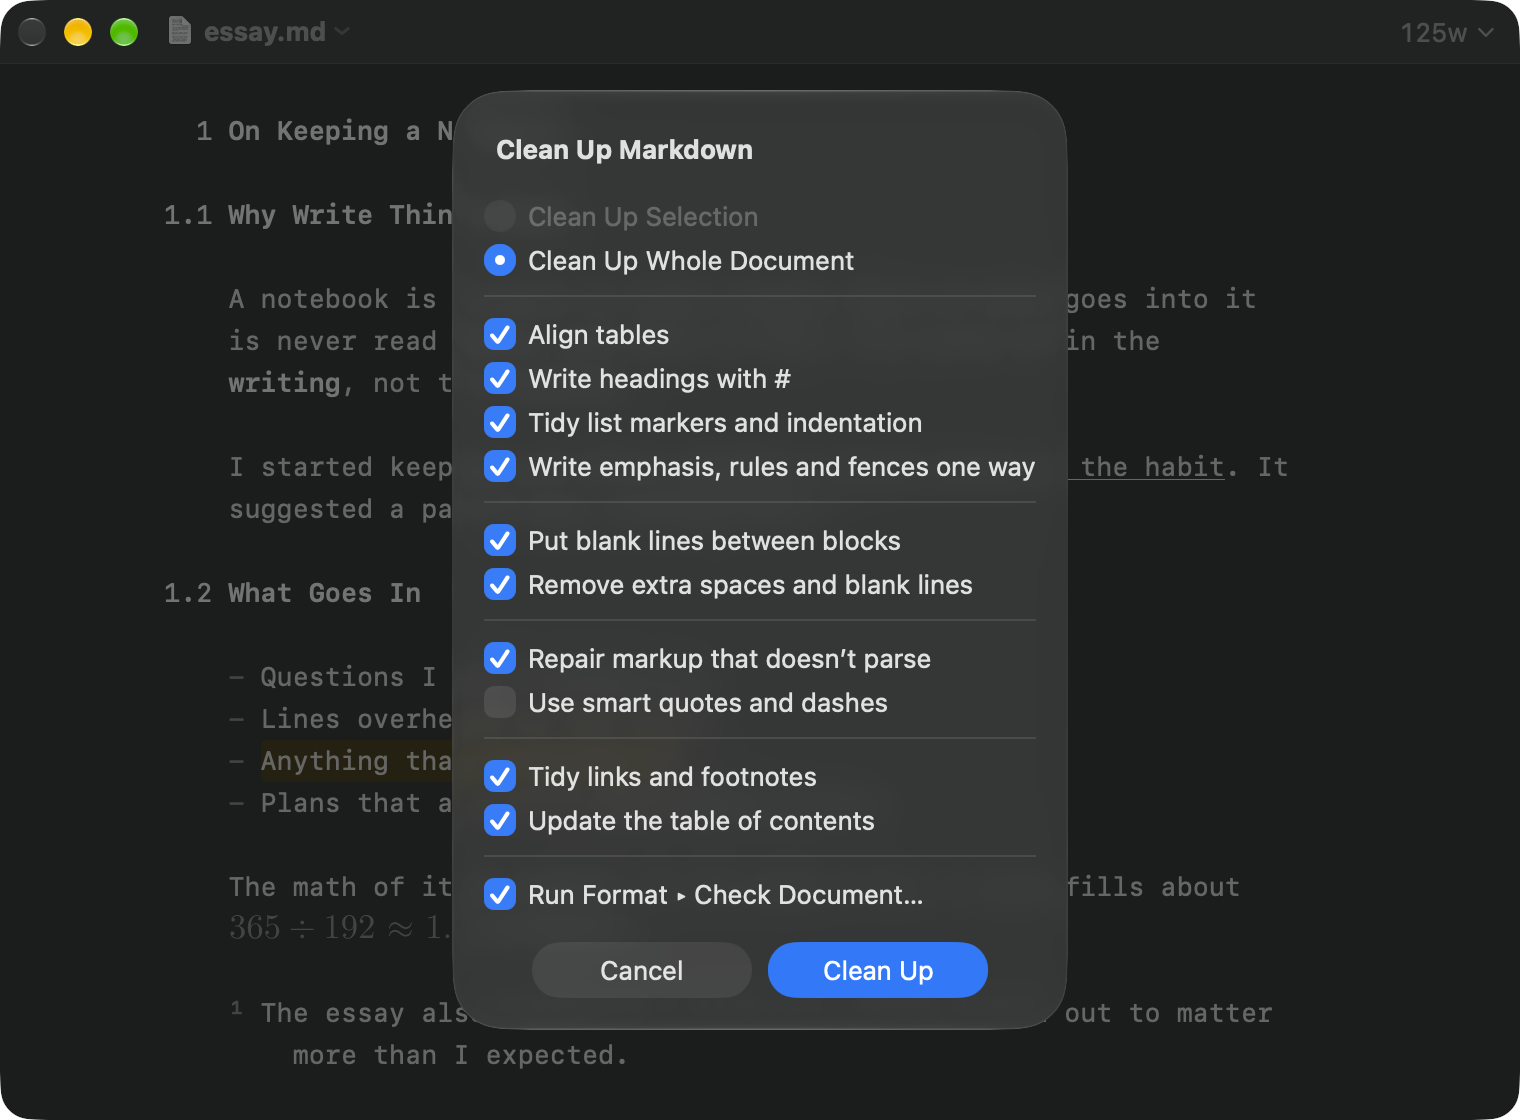The width and height of the screenshot is (1520, 1120).
Task: Click the footnote text "more than I expected."
Action: [460, 1055]
